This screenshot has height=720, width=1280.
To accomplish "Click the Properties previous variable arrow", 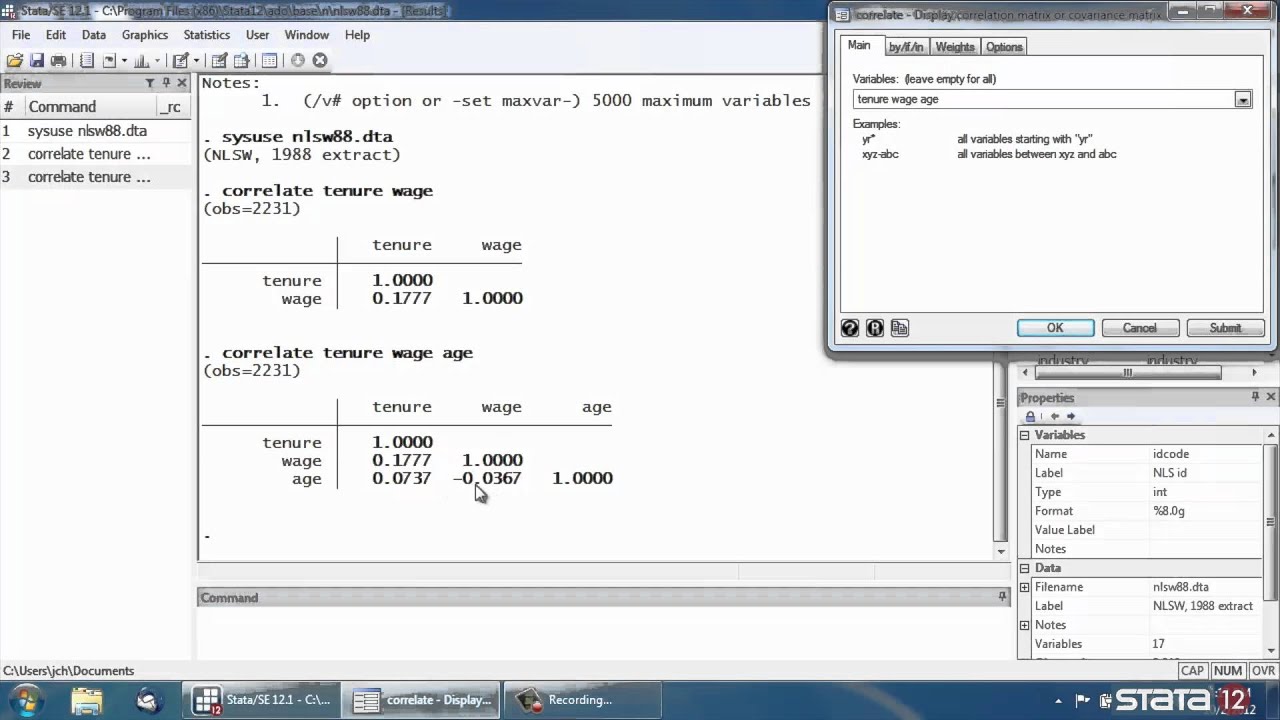I will (x=1054, y=416).
